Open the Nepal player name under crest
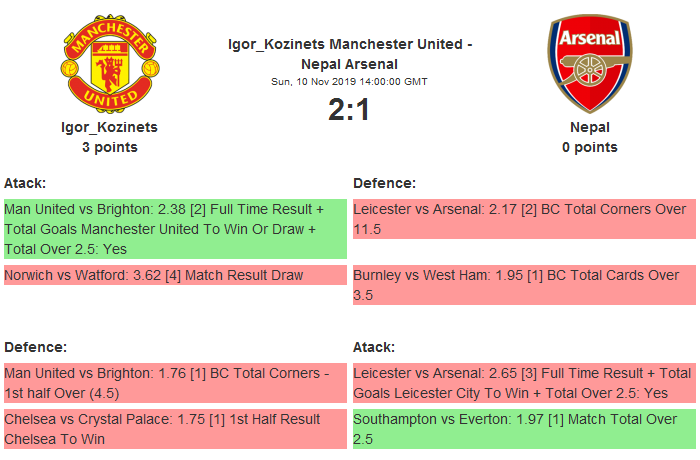Viewport: 700px width, 460px height. tap(590, 127)
